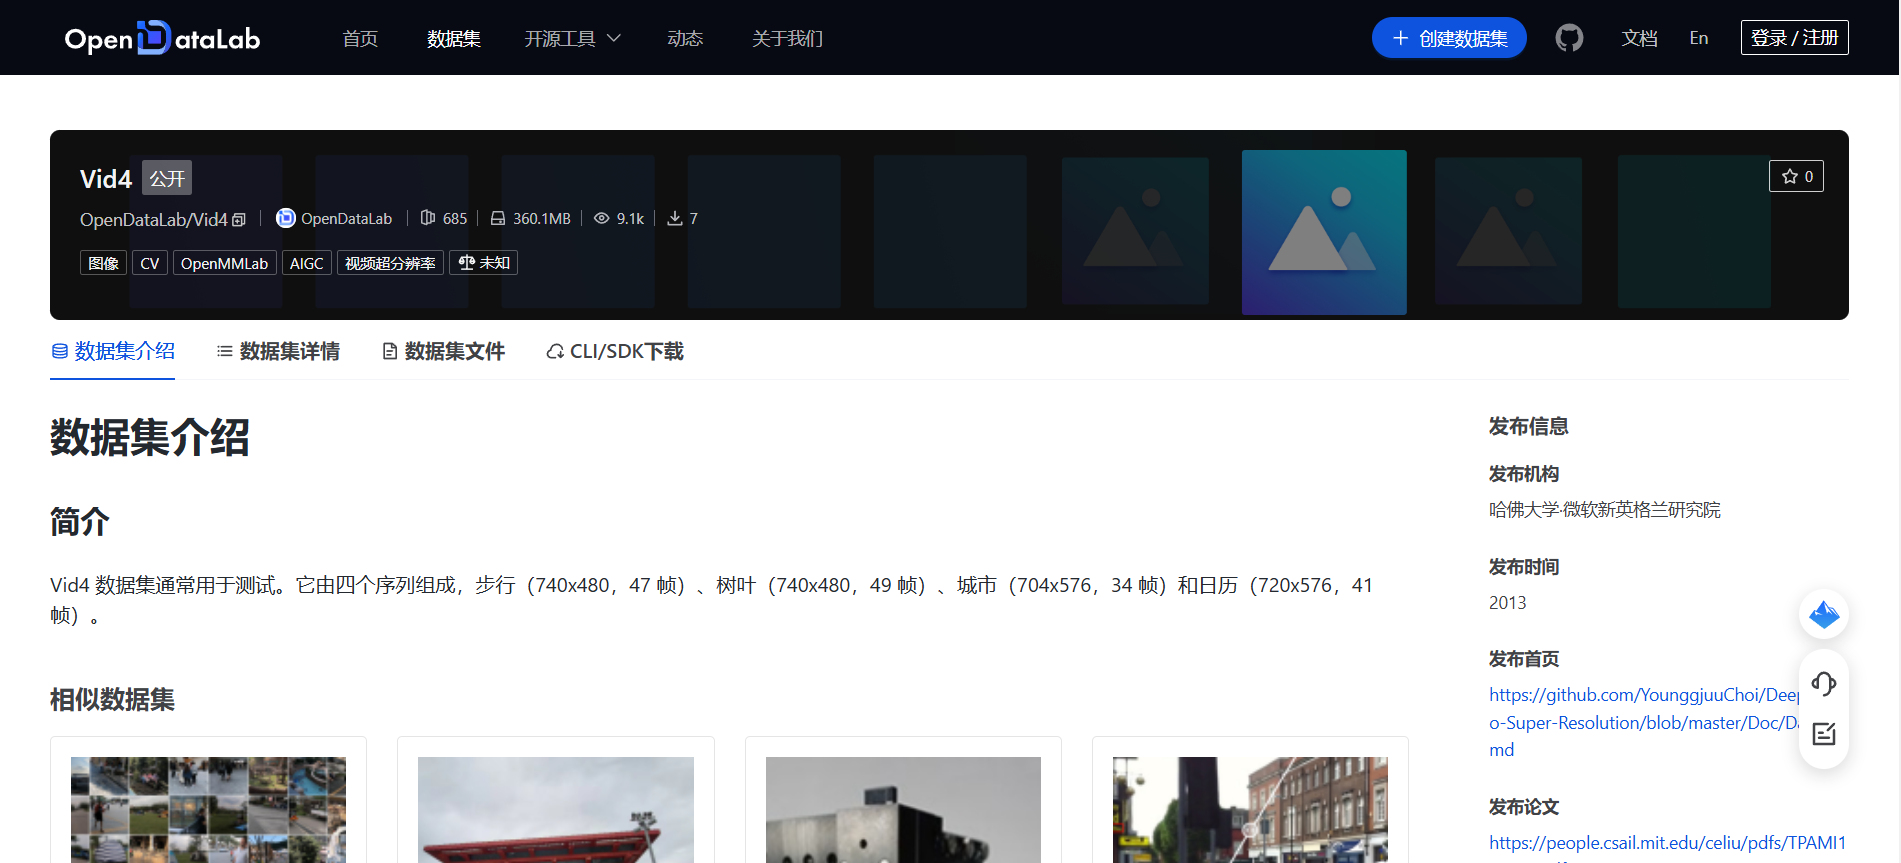Open the first similar dataset collage thumbnail

[x=208, y=809]
